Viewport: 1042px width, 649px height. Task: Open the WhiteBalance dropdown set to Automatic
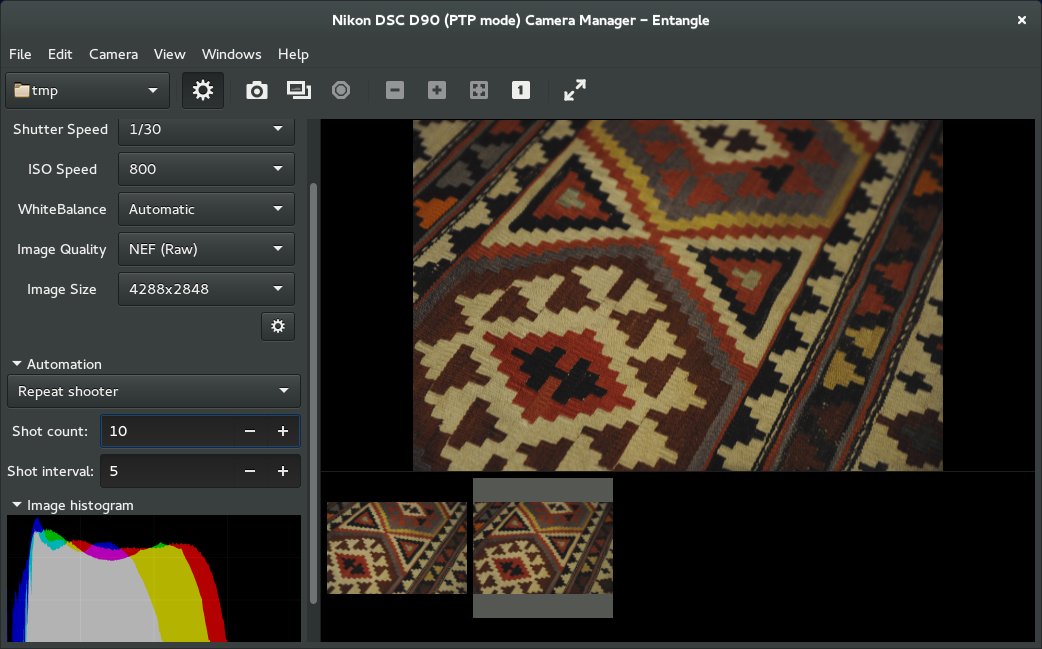pyautogui.click(x=206, y=209)
